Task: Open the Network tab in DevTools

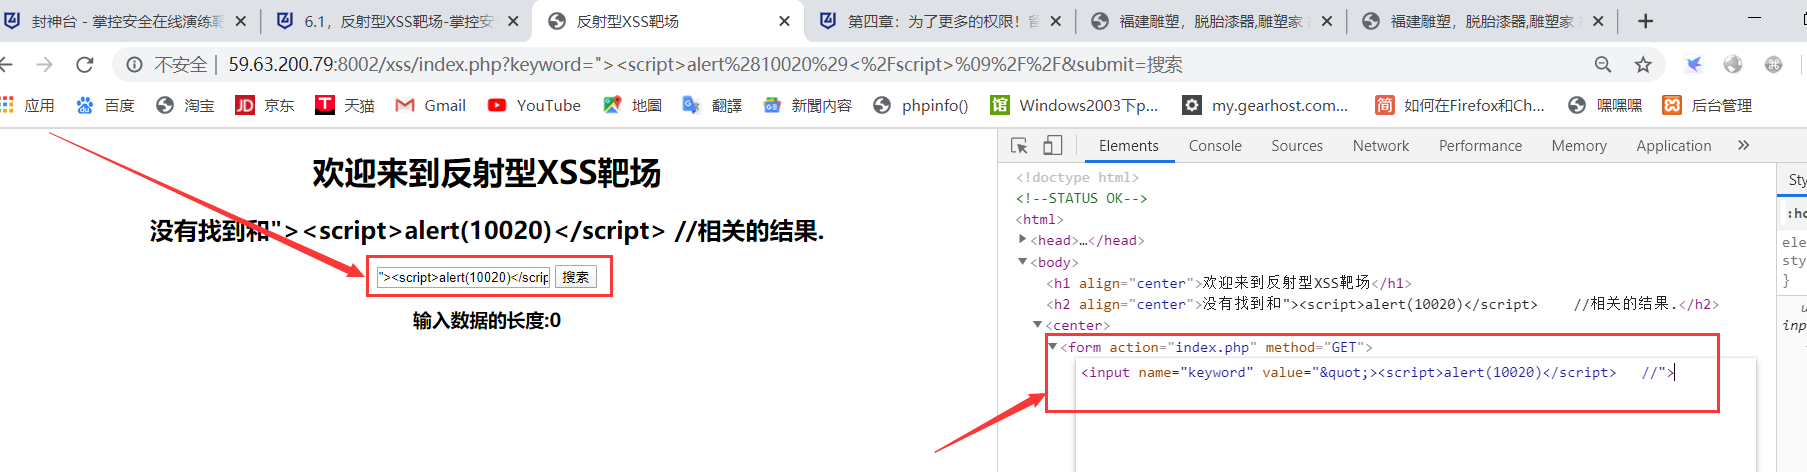Action: point(1381,146)
